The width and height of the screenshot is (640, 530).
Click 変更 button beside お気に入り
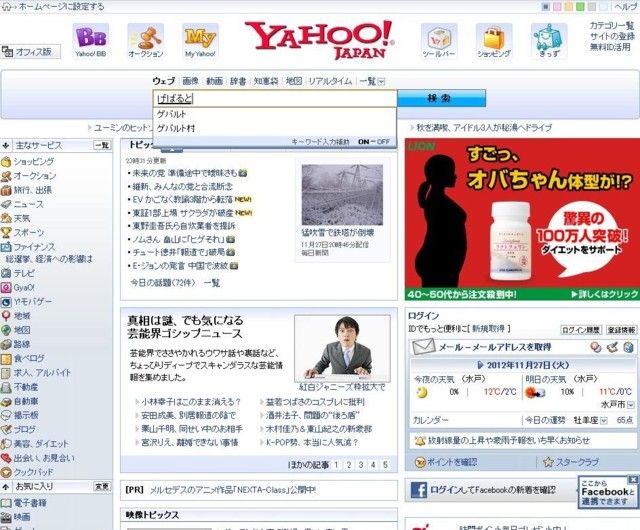[102, 487]
